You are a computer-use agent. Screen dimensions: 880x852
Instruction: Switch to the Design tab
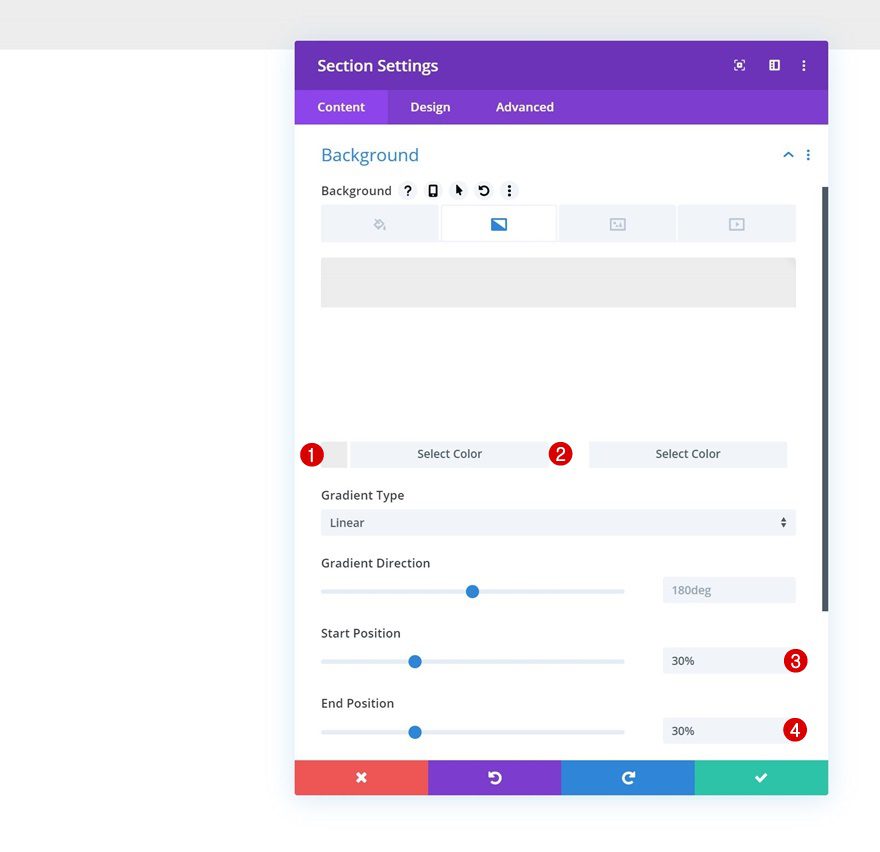[430, 107]
